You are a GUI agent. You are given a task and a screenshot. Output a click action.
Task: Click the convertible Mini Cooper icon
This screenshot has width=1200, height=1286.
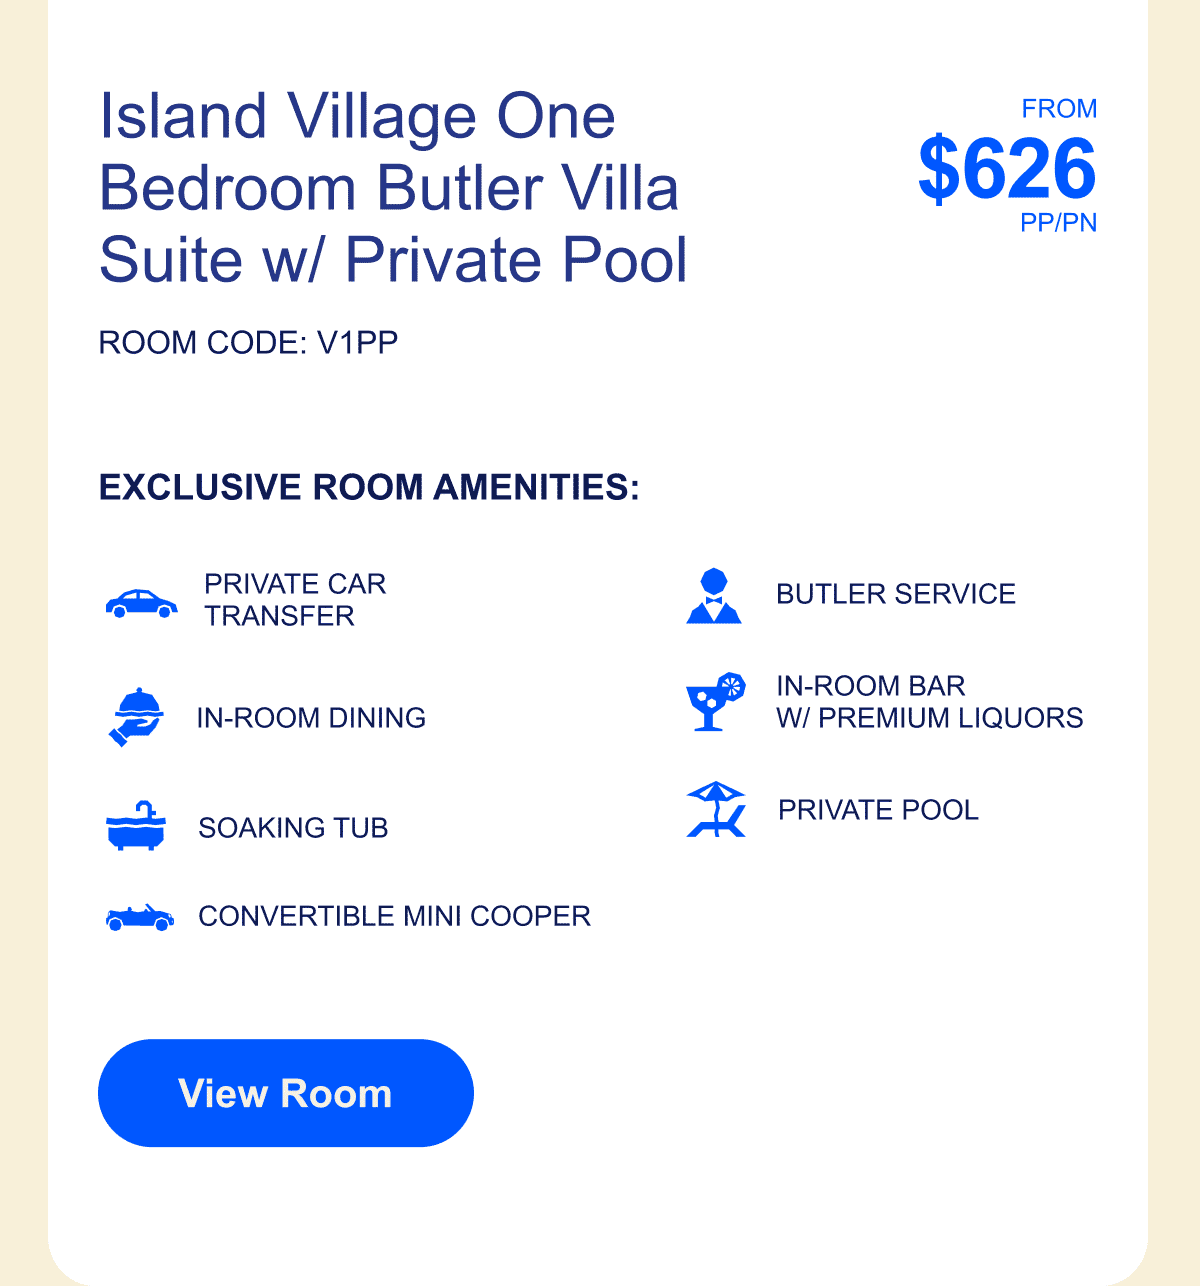tap(140, 917)
